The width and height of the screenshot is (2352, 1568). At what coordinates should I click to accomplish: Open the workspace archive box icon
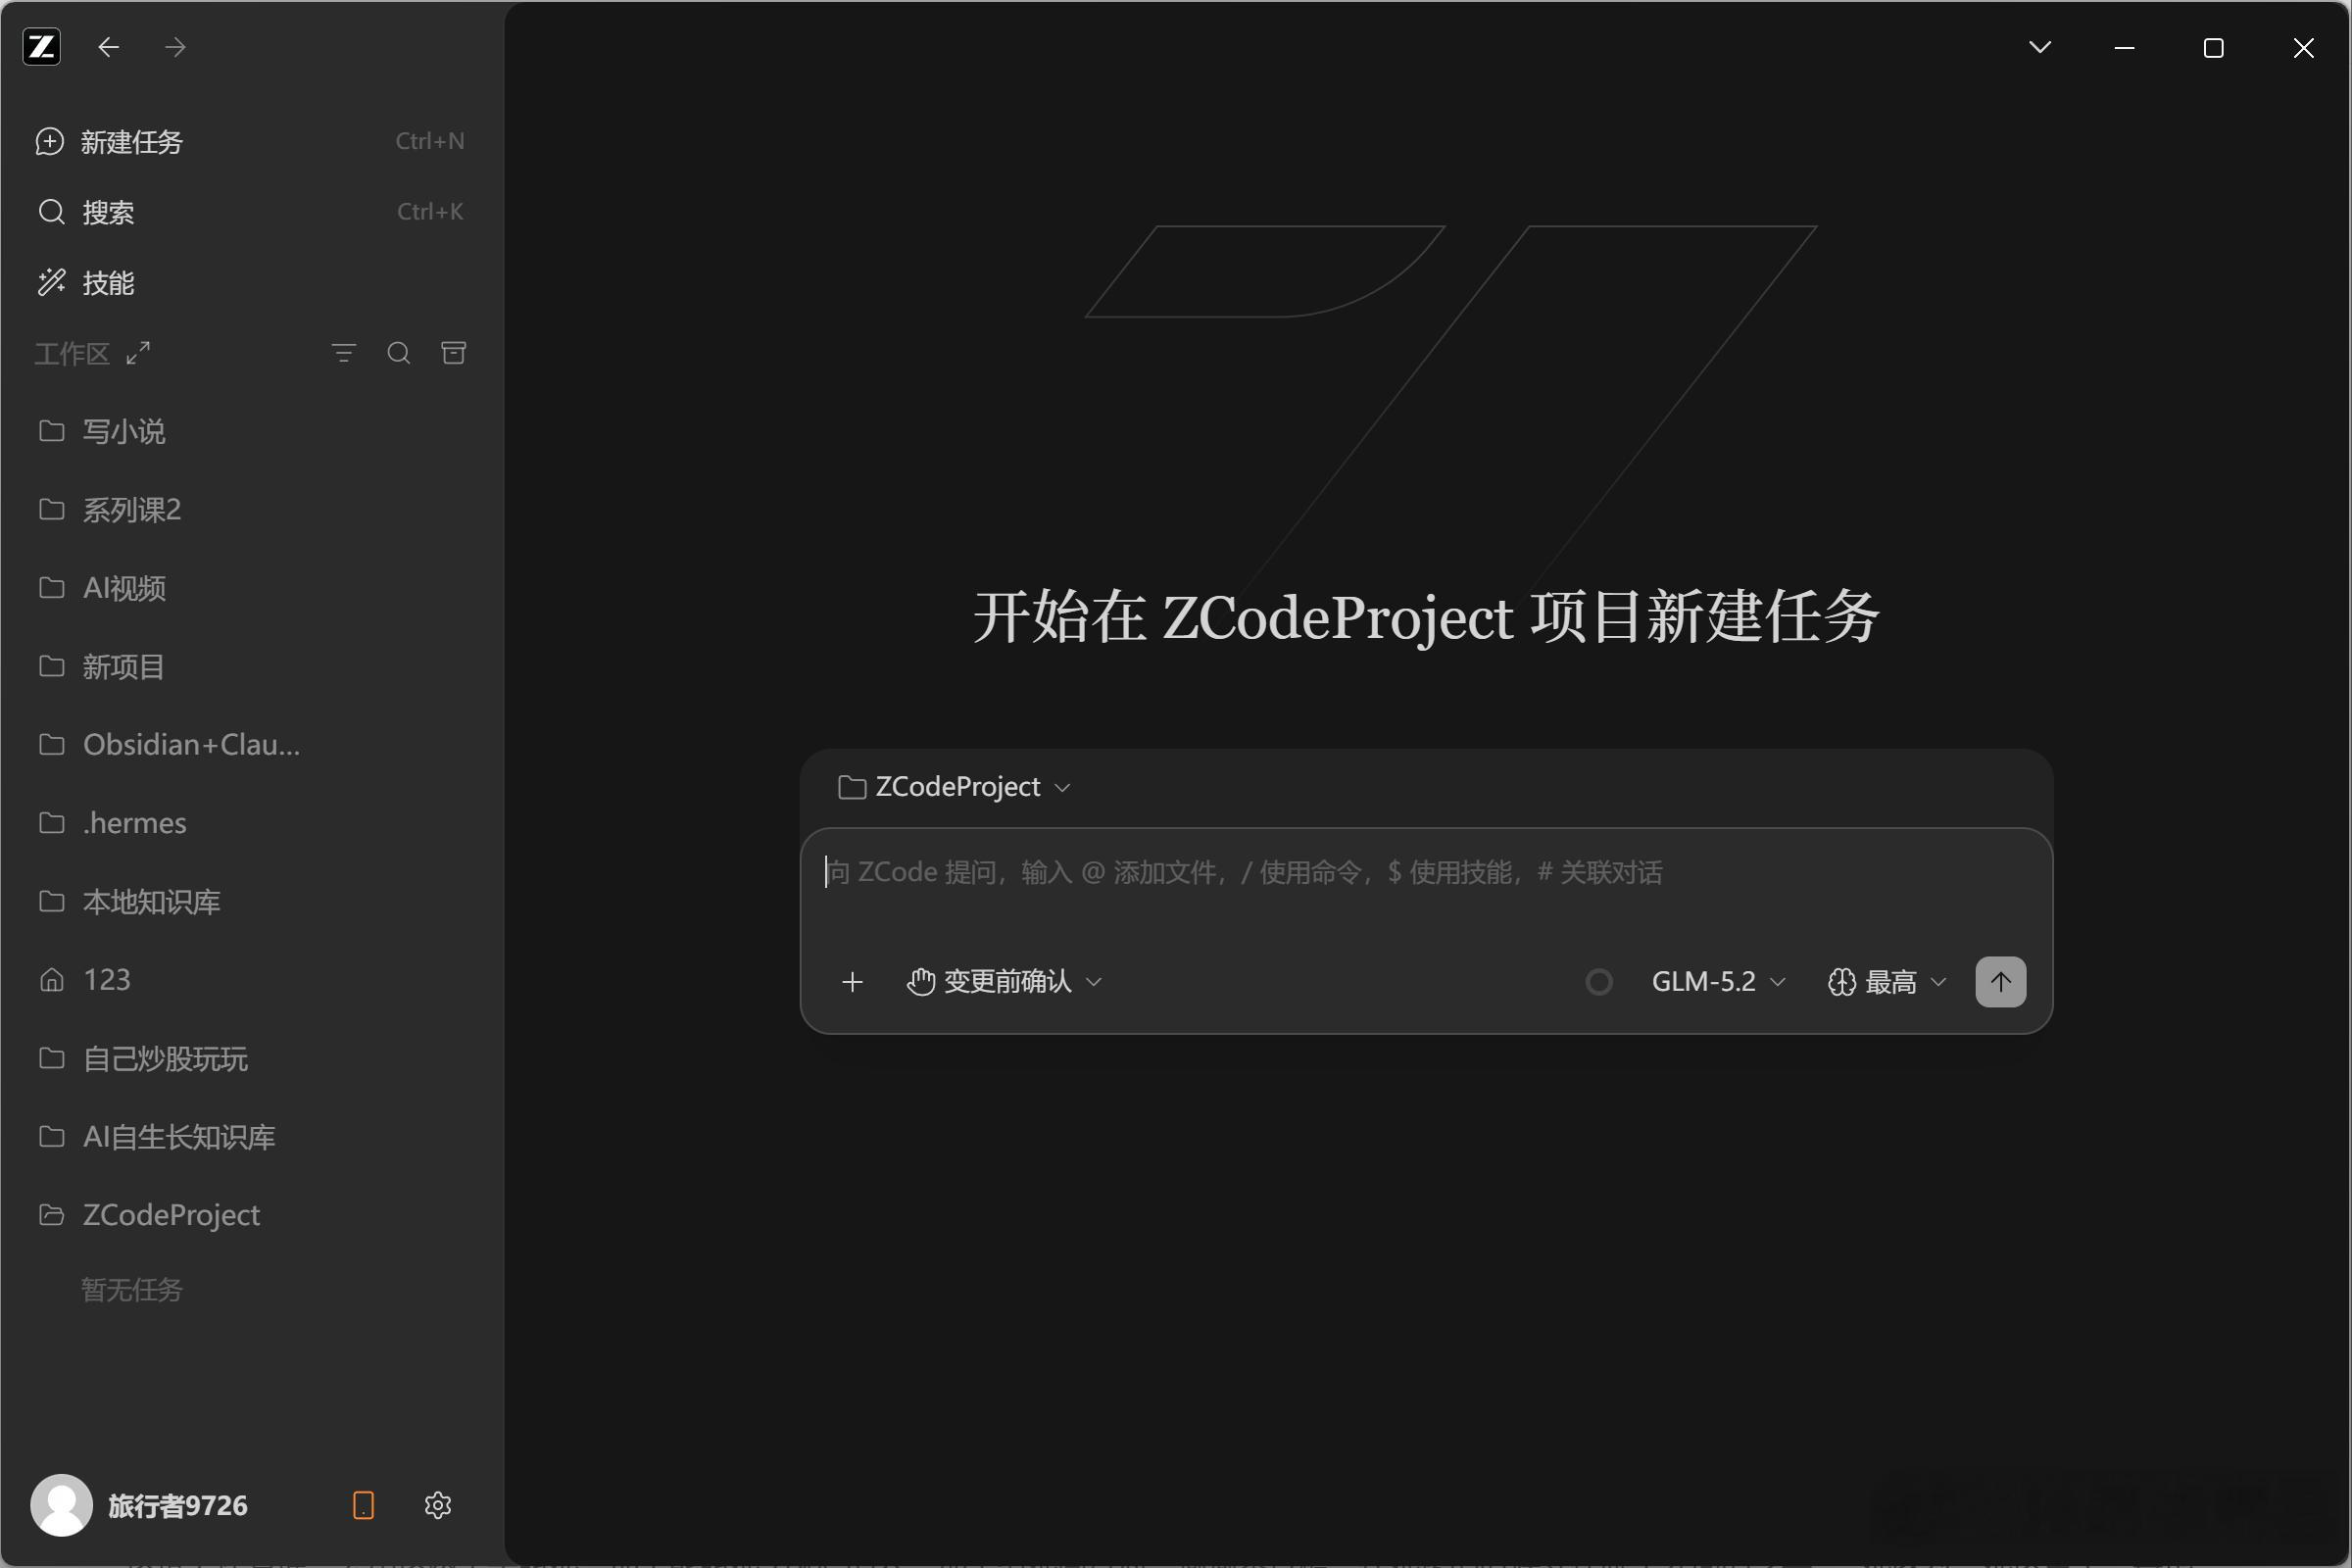click(454, 353)
